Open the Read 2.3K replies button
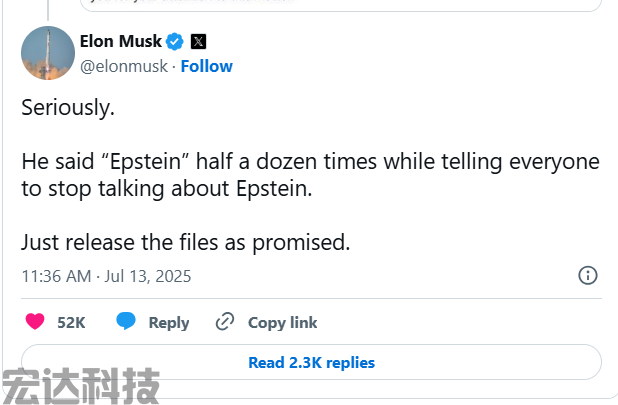The height and width of the screenshot is (405, 618). click(311, 362)
